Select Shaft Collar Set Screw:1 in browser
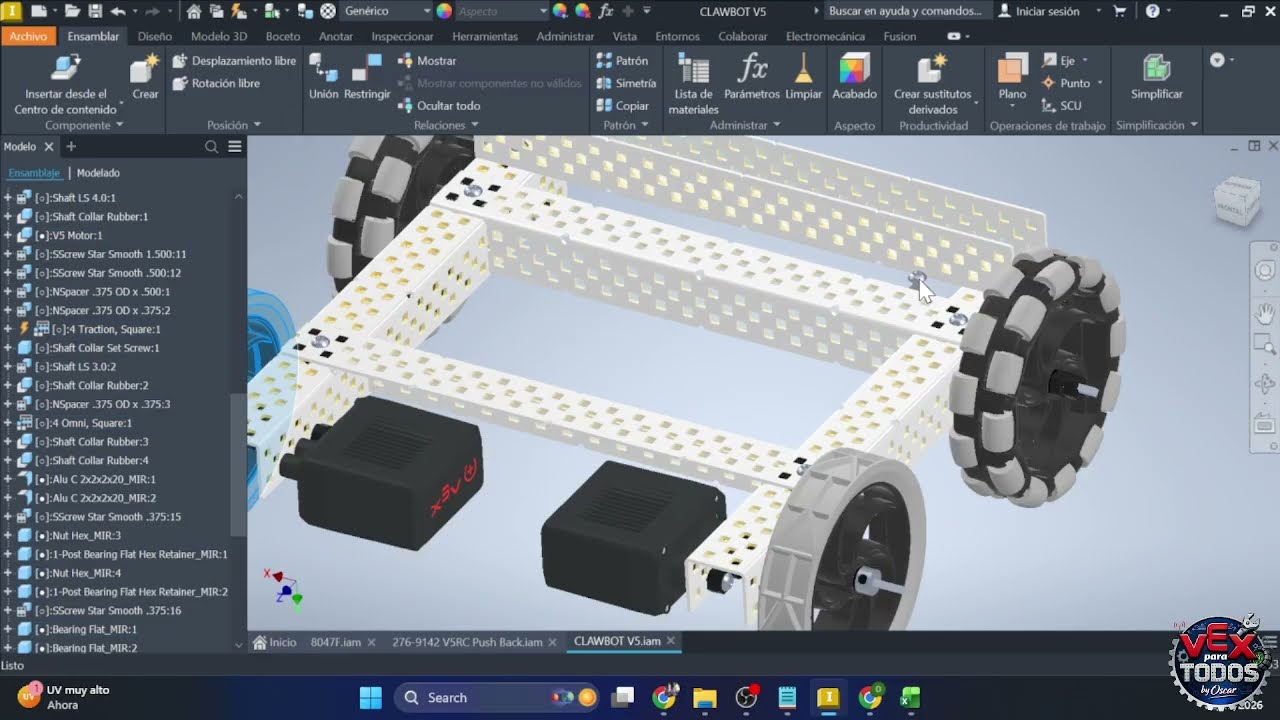1280x720 pixels. coord(106,348)
